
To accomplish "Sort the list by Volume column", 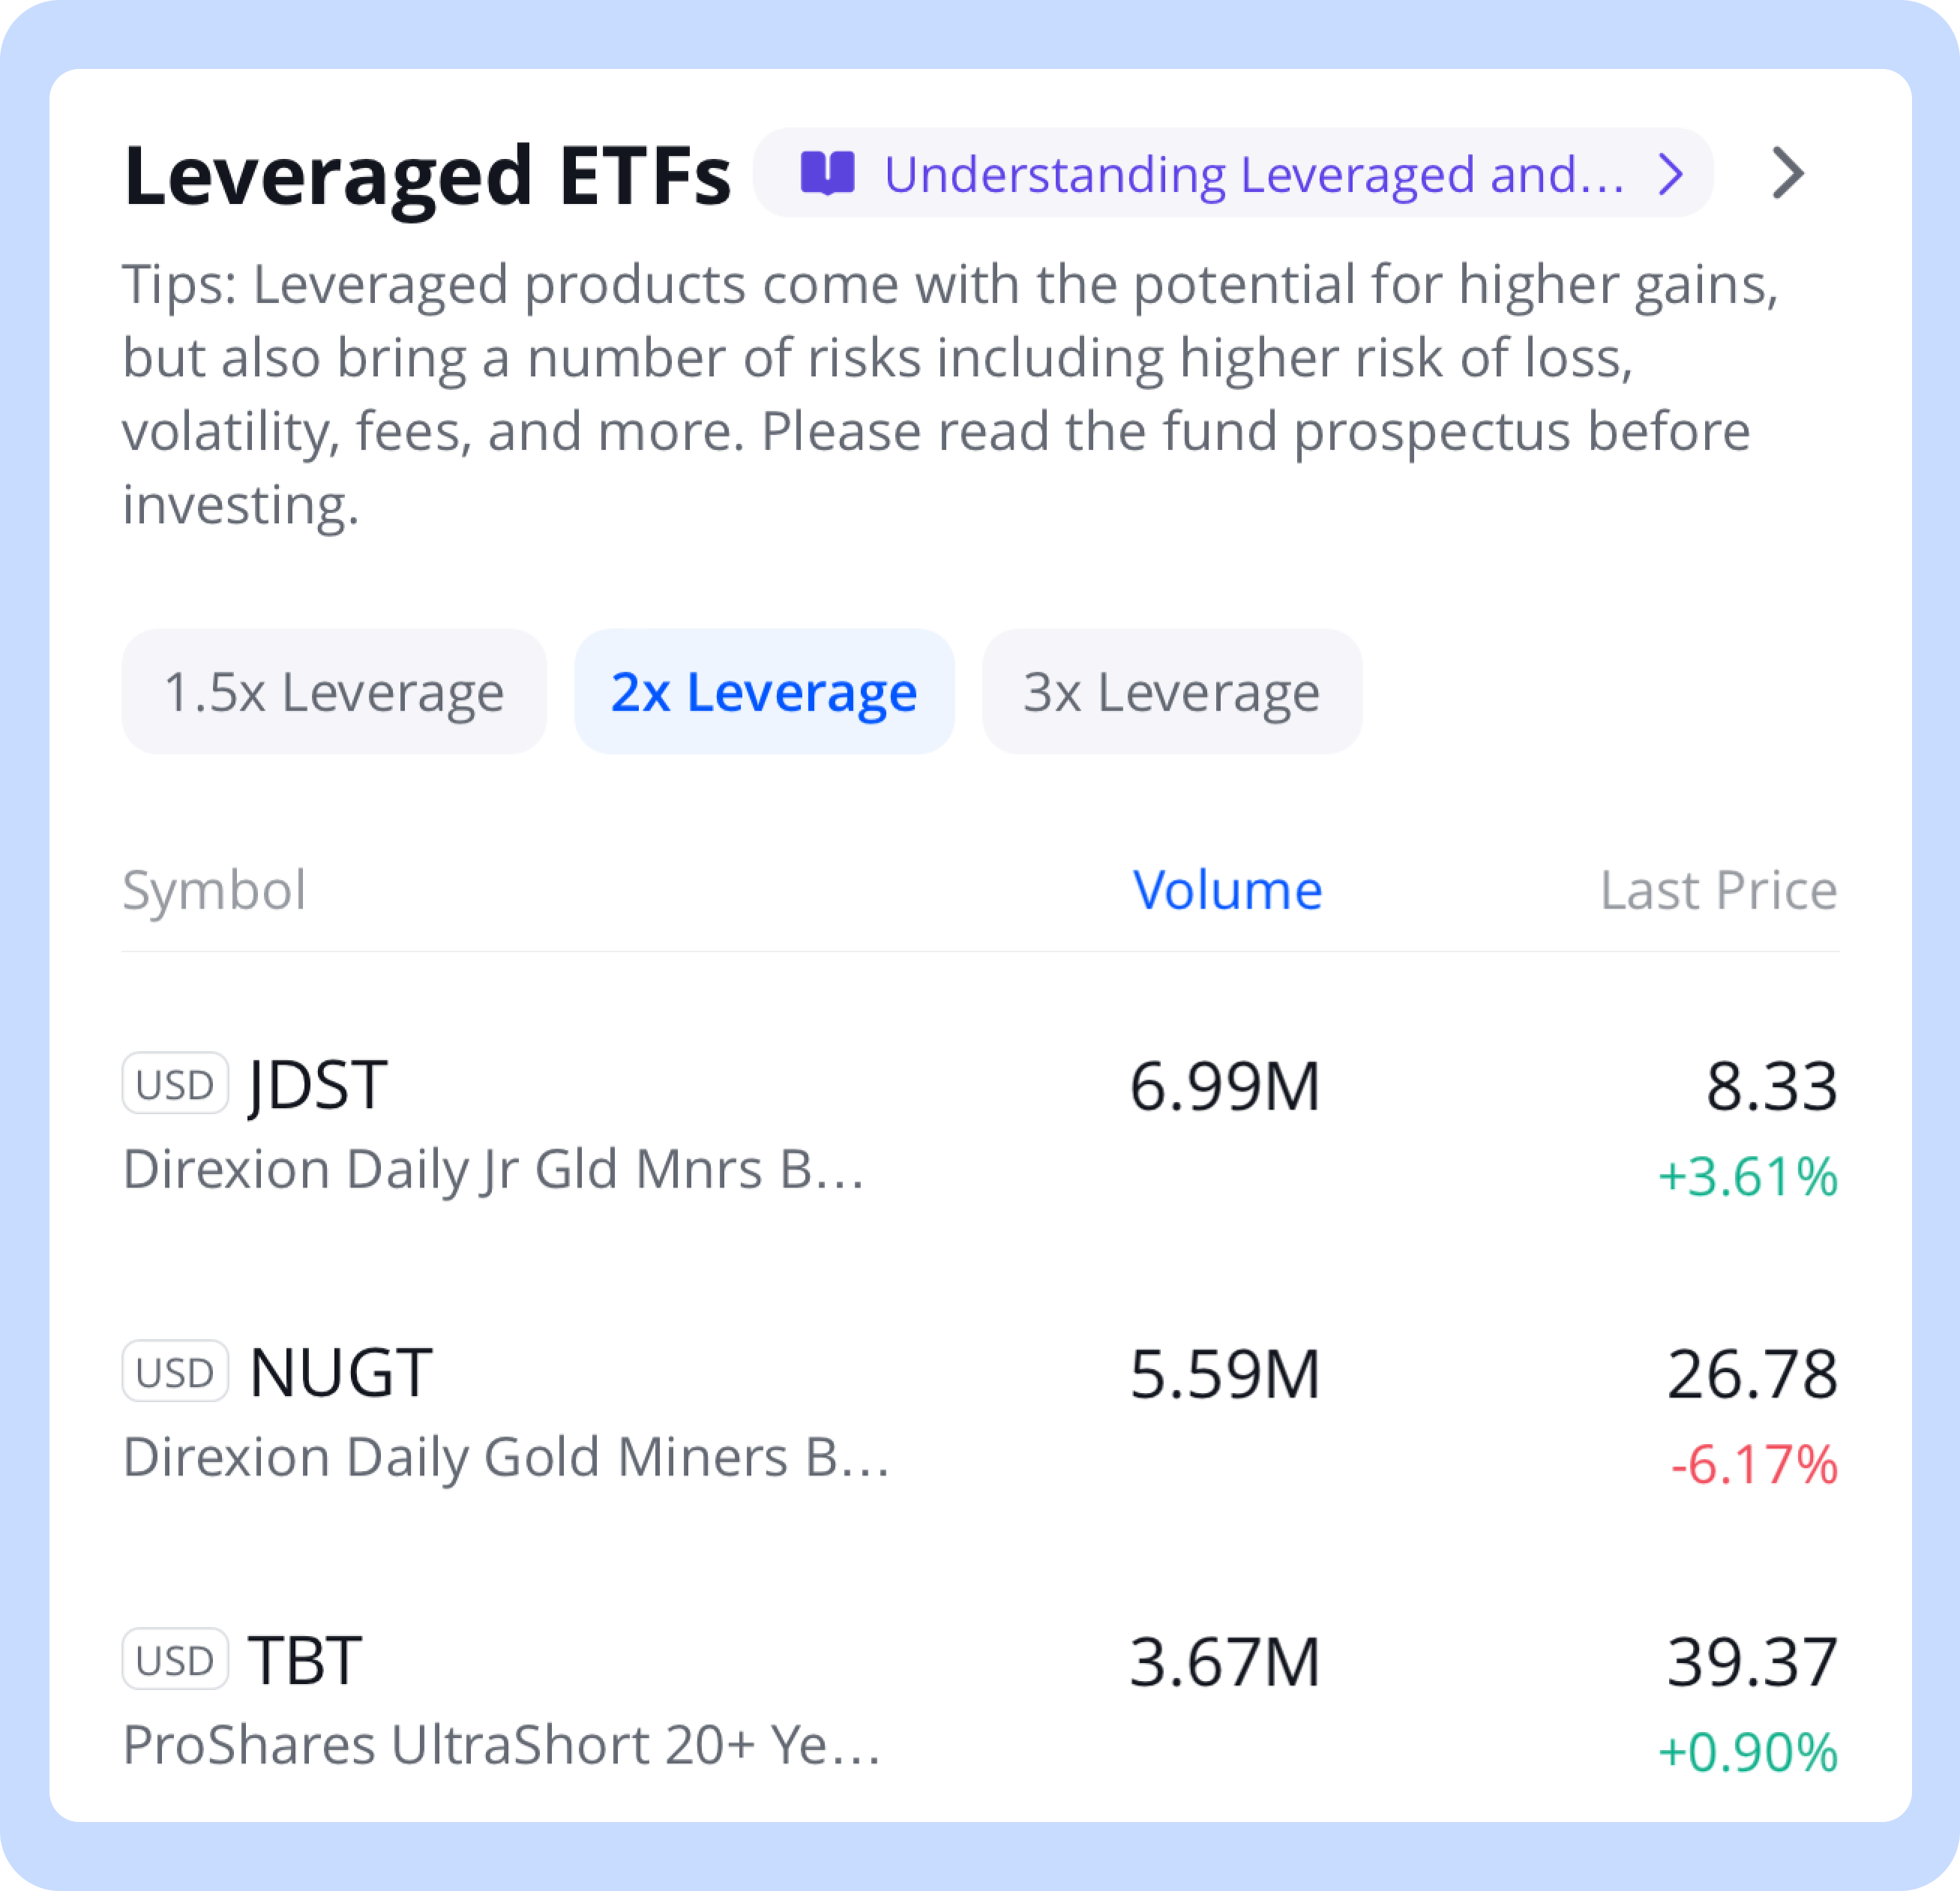I will (1226, 889).
